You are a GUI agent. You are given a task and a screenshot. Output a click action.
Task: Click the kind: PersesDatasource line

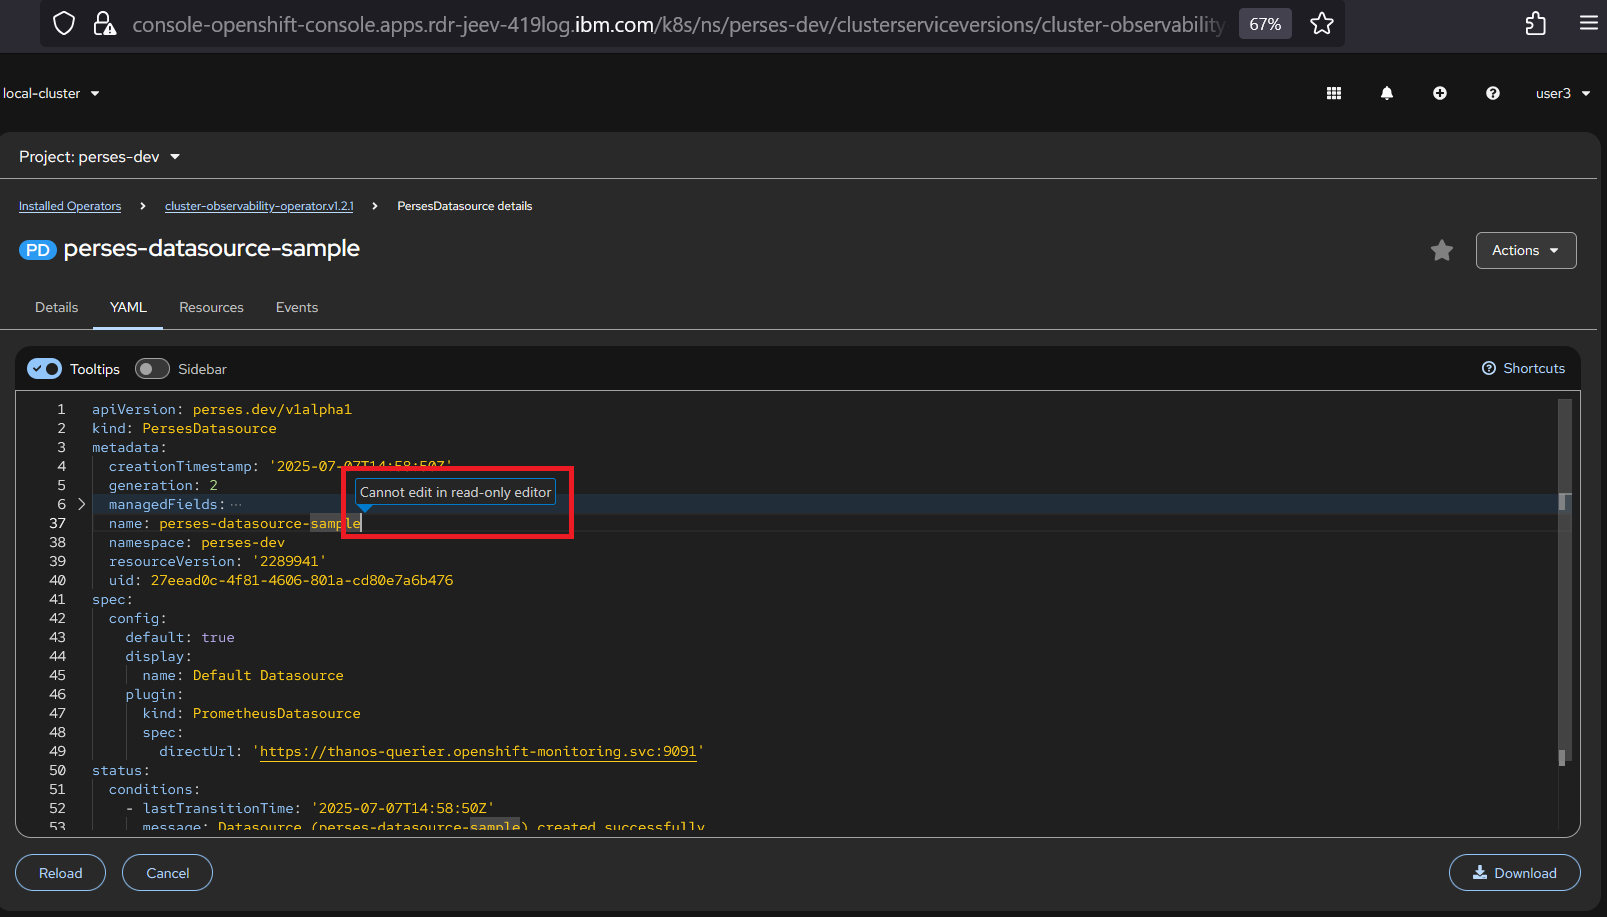click(x=184, y=428)
